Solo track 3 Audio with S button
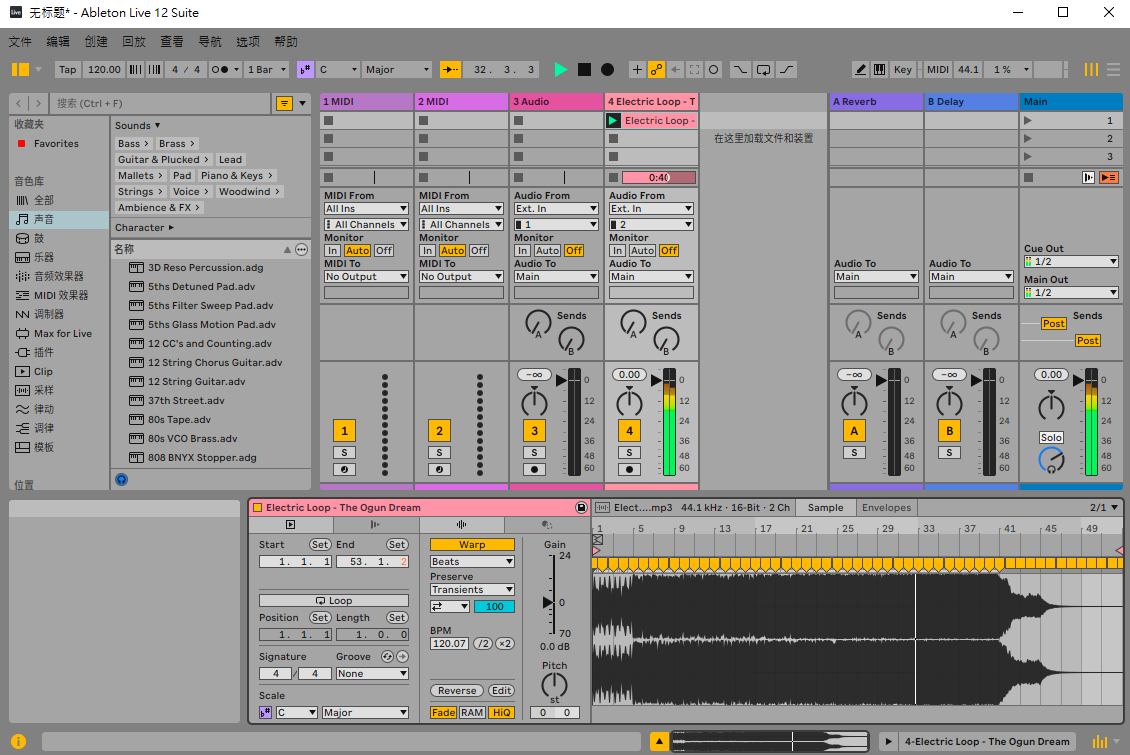 point(534,452)
